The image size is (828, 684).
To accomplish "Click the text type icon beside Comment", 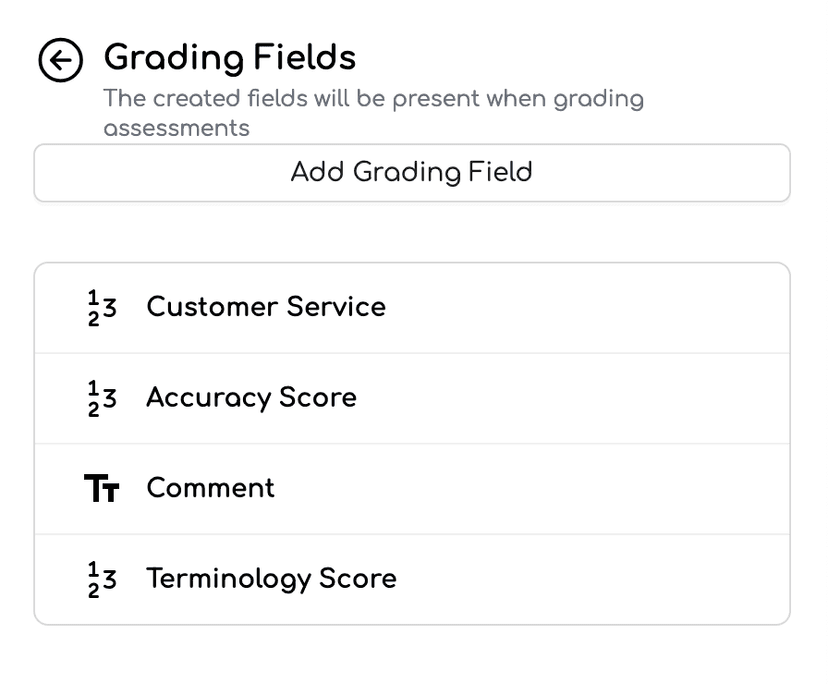I will pyautogui.click(x=102, y=488).
